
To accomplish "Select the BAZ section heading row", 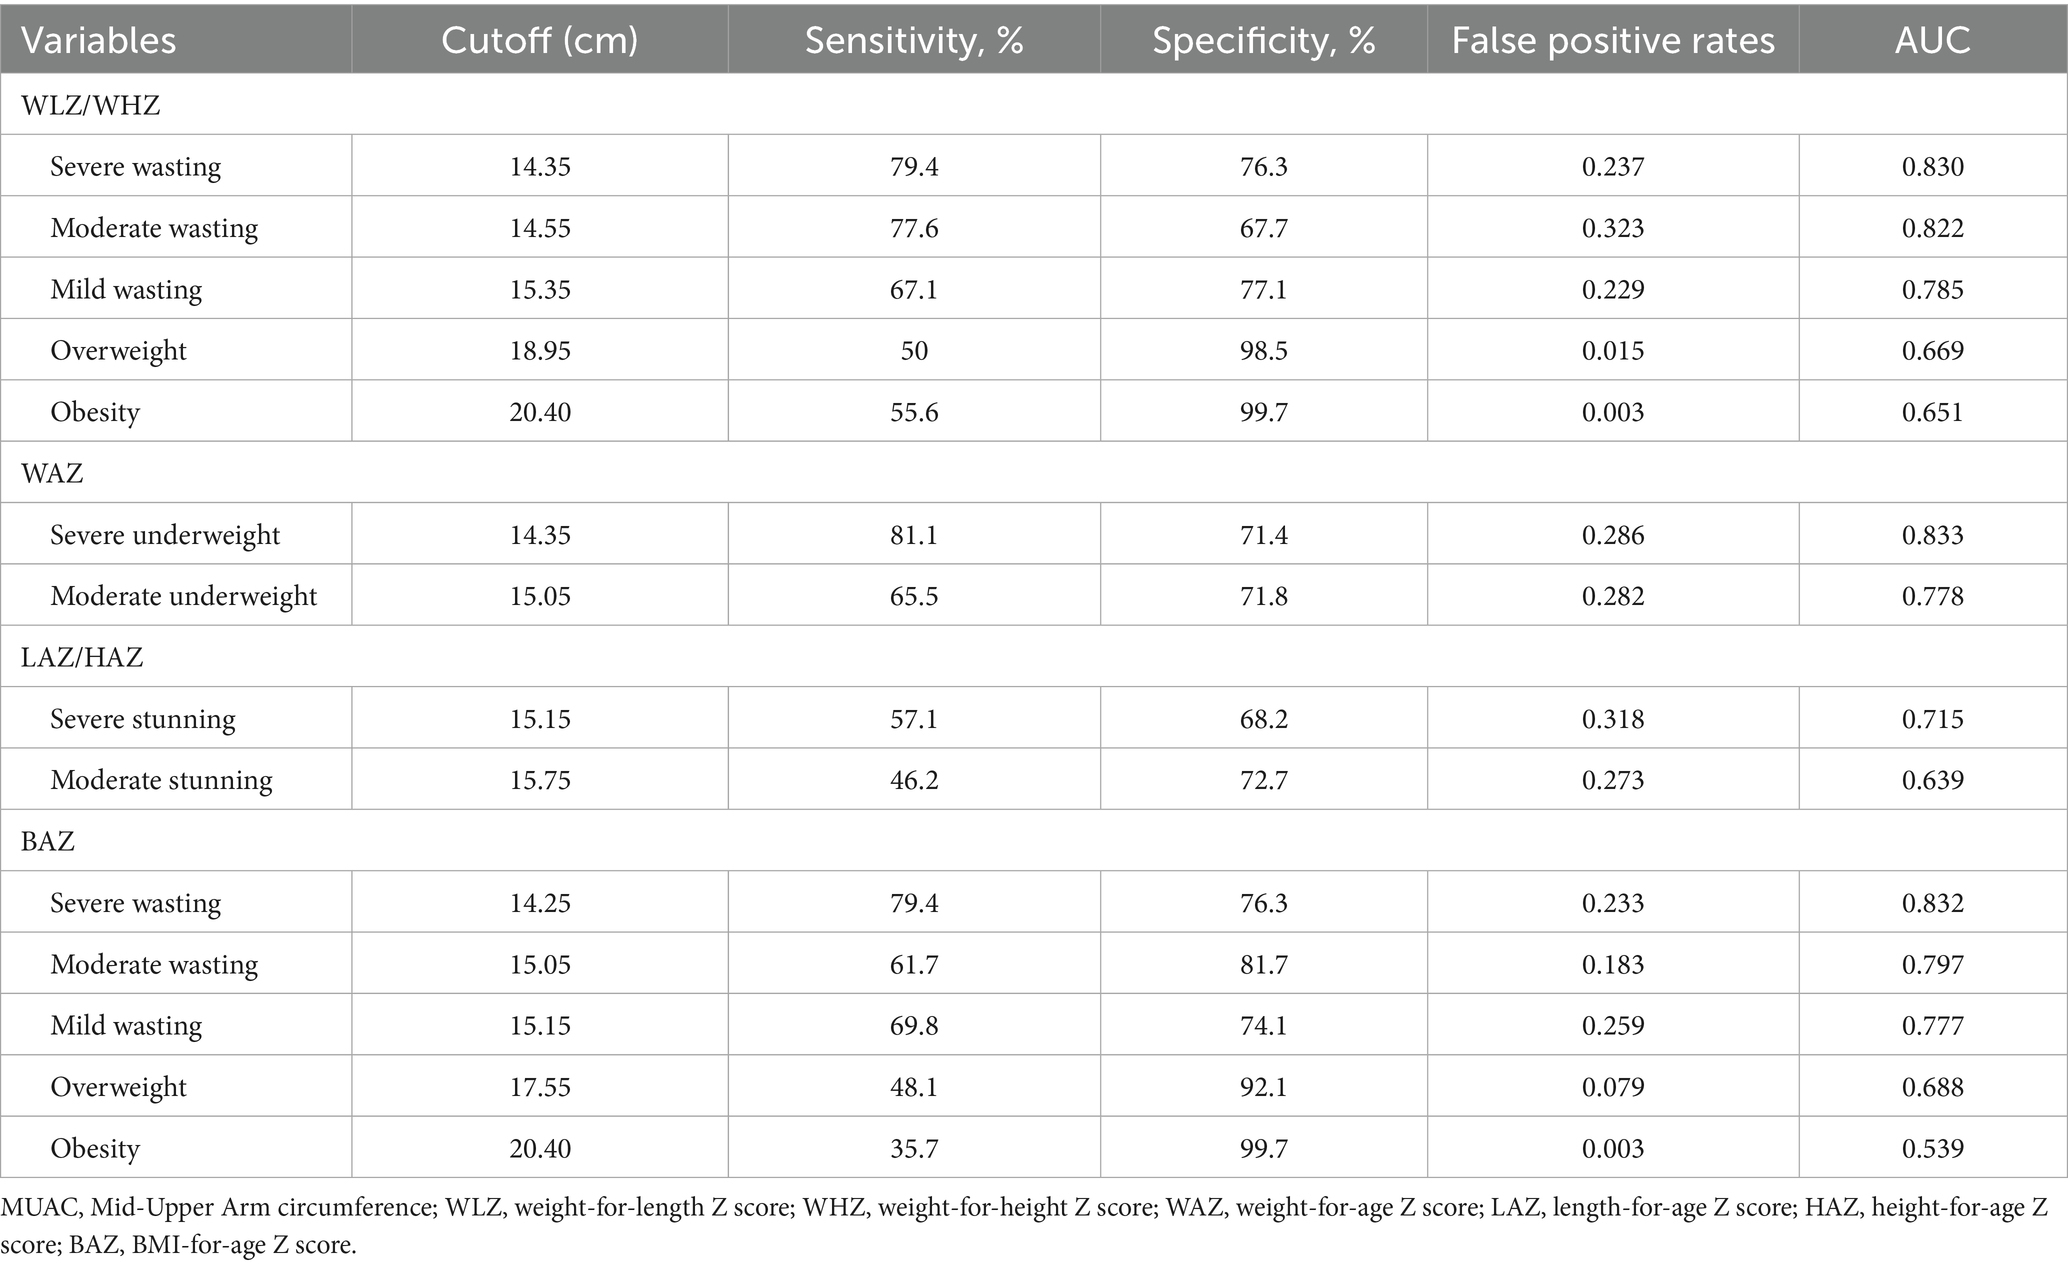I will 48,841.
